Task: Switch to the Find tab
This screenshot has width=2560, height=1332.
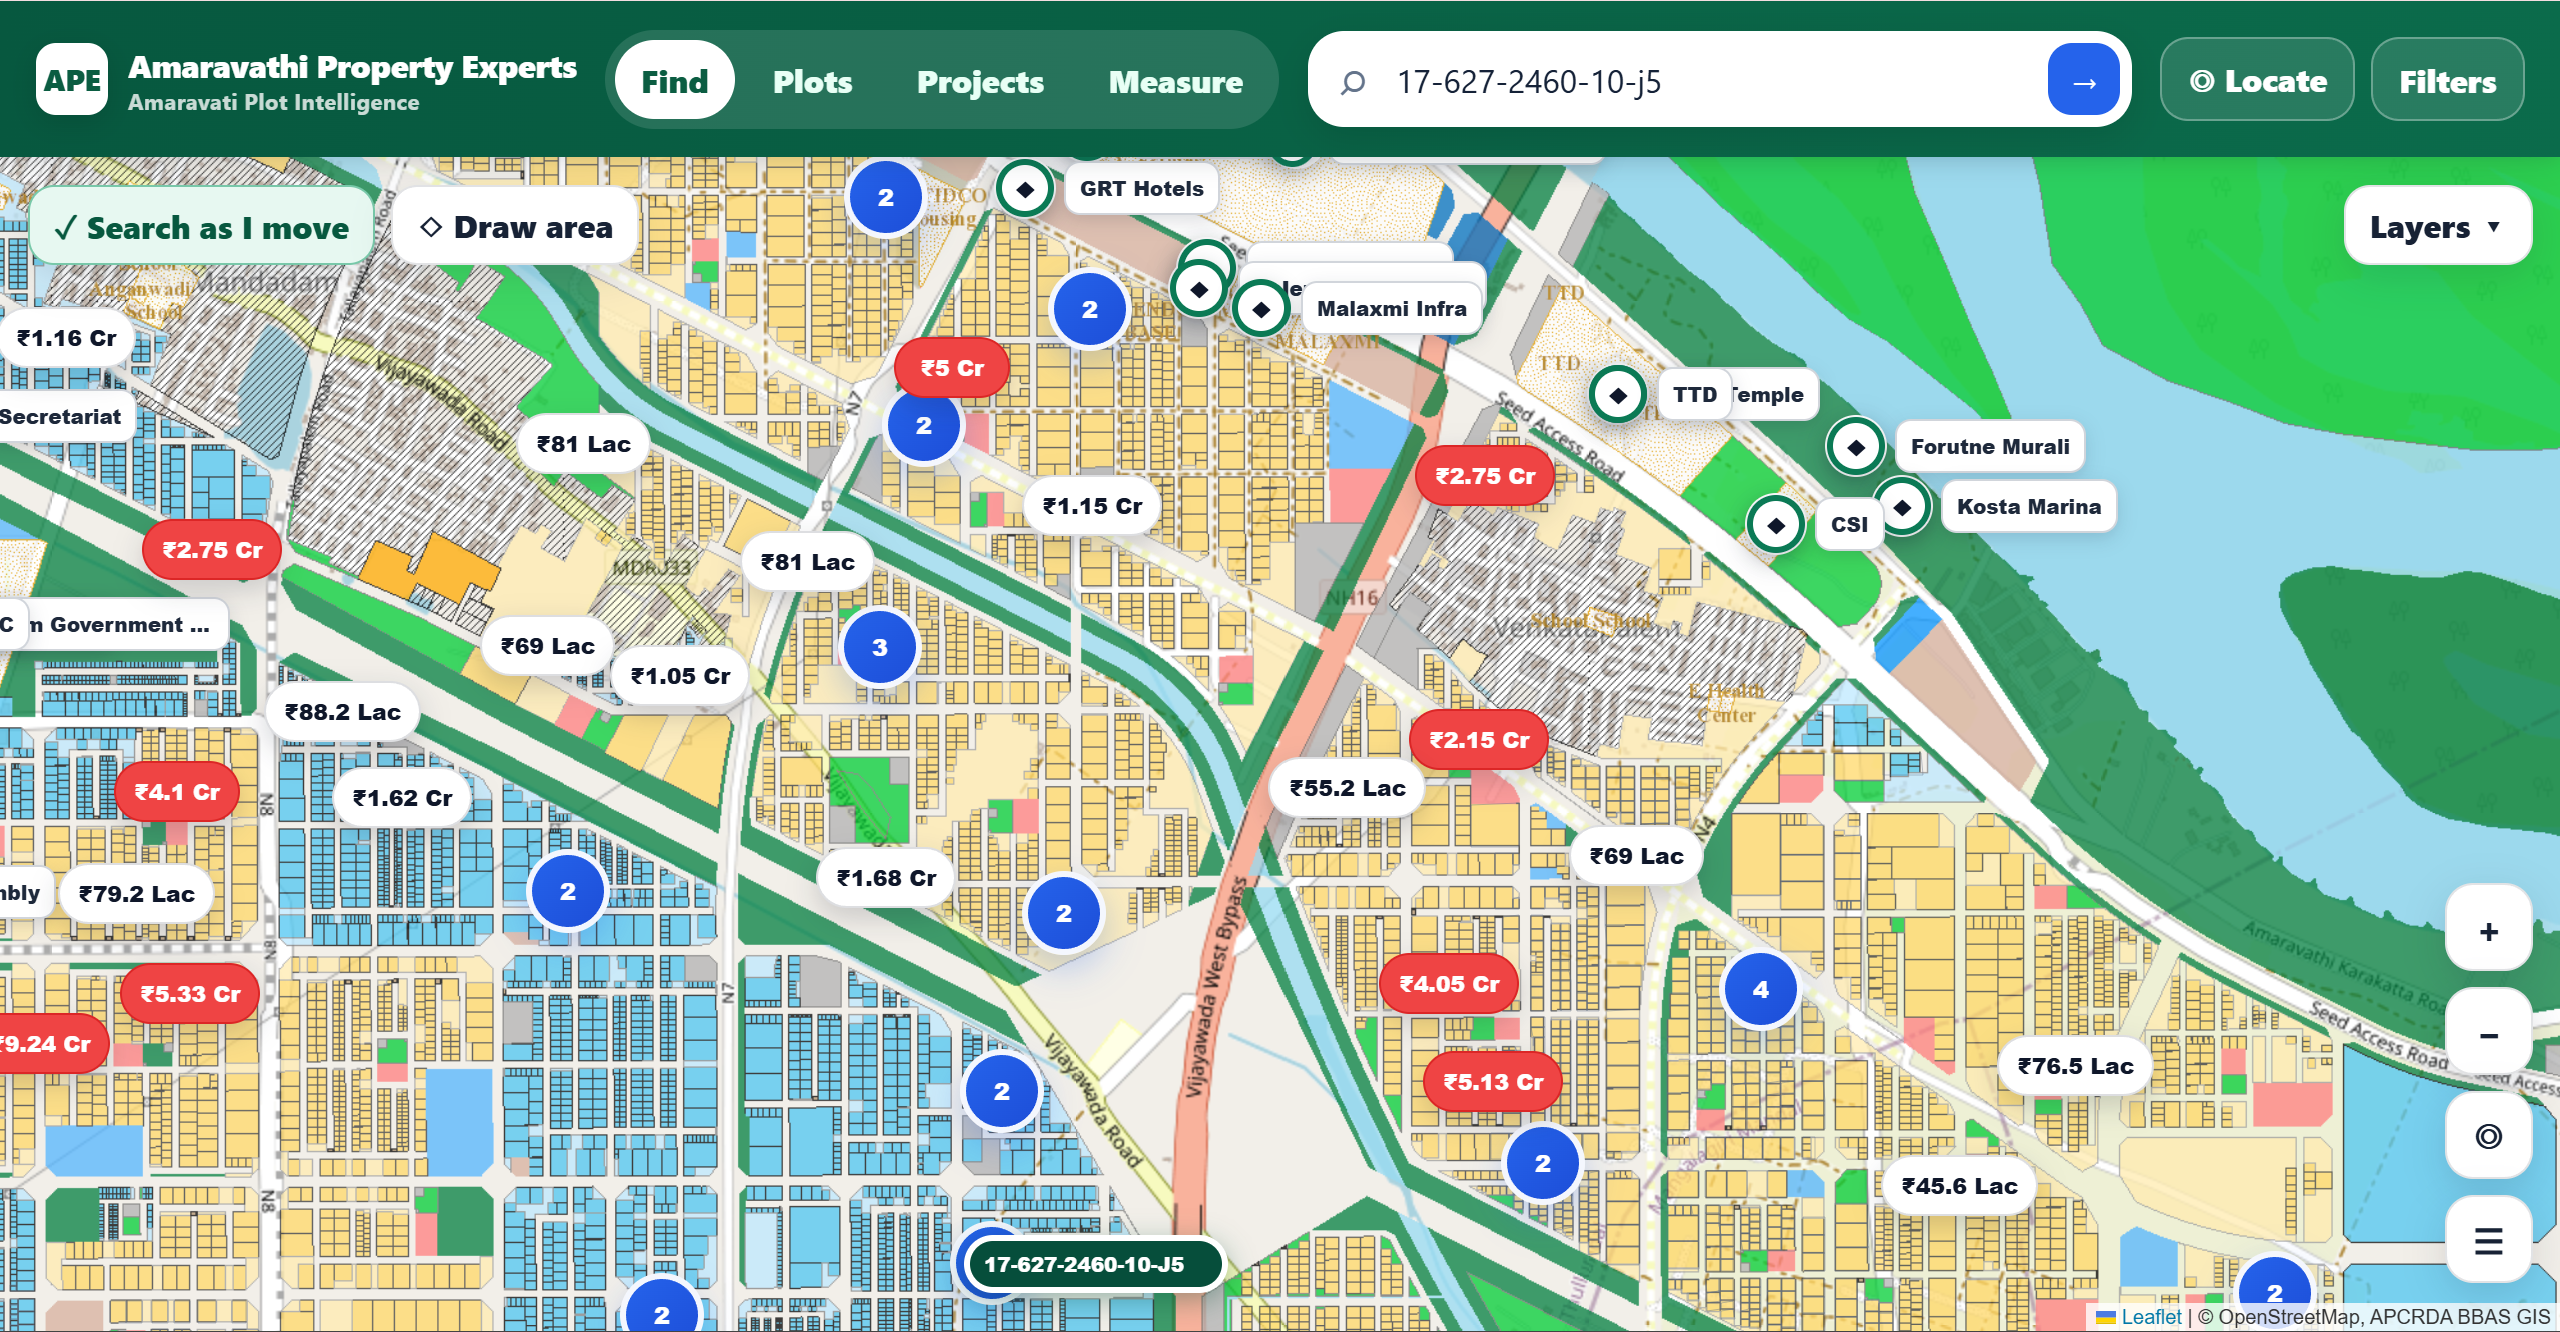Action: point(675,81)
